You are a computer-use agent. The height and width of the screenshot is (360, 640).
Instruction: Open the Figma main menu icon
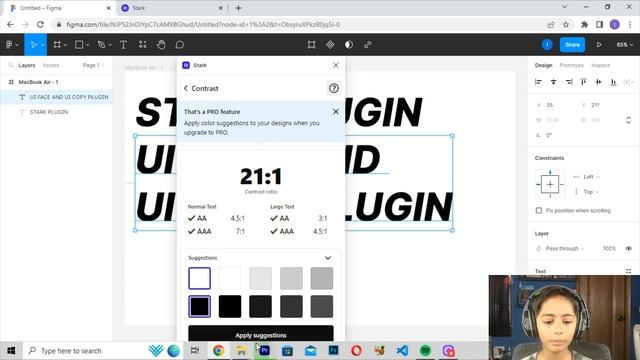point(9,44)
